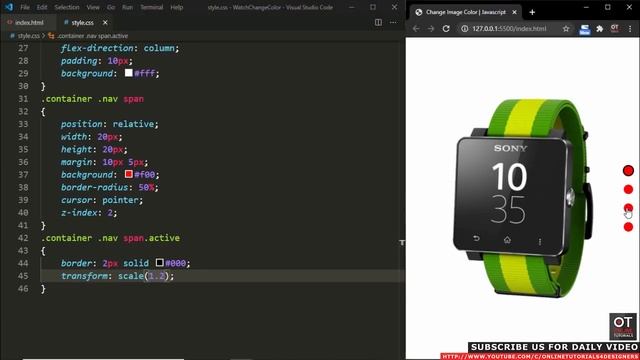
Task: Click the border-radius: 50% line
Action: (109, 187)
